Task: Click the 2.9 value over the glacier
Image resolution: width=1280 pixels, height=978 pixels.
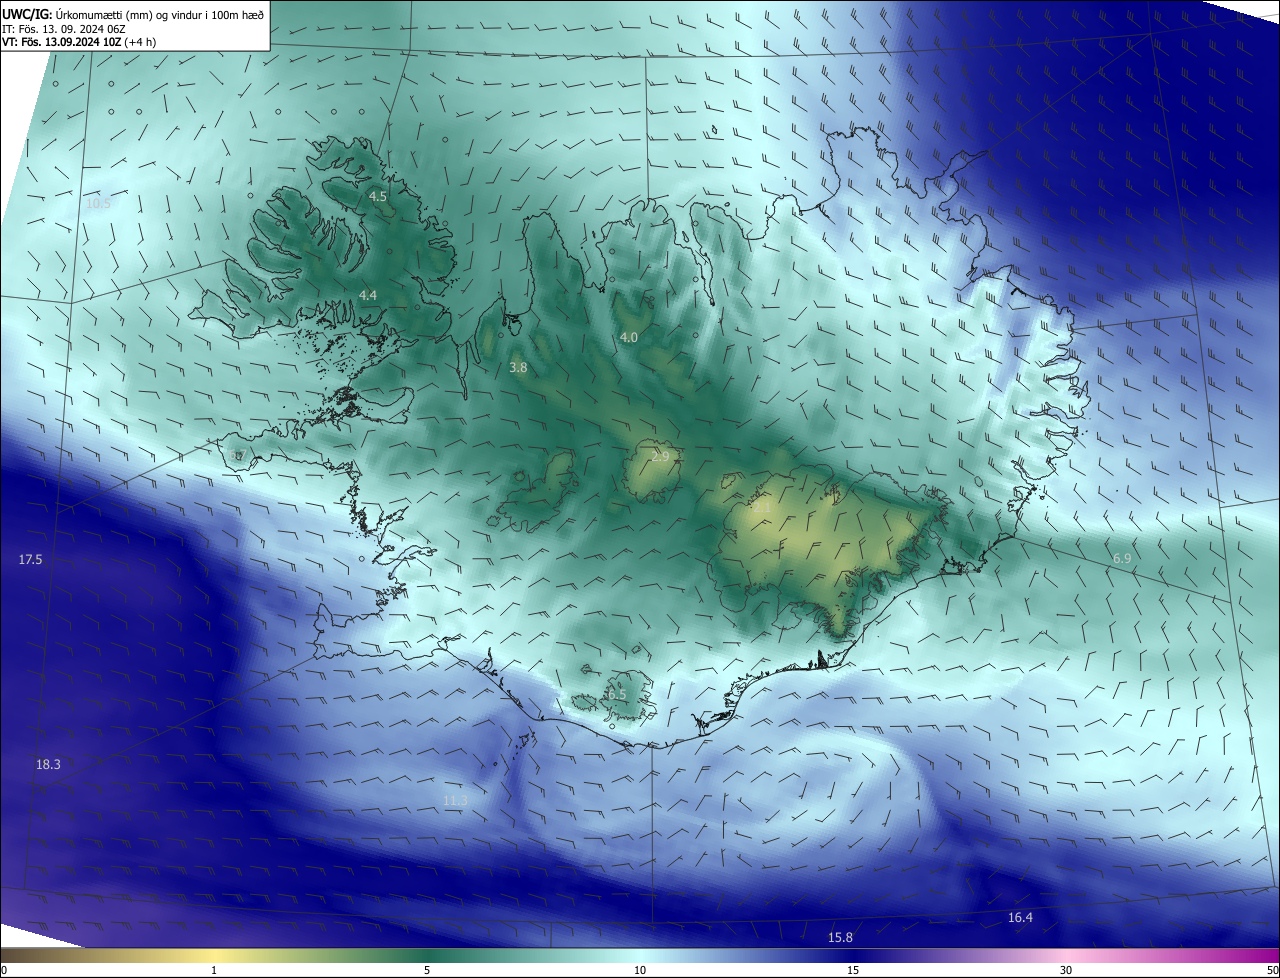Action: click(660, 457)
